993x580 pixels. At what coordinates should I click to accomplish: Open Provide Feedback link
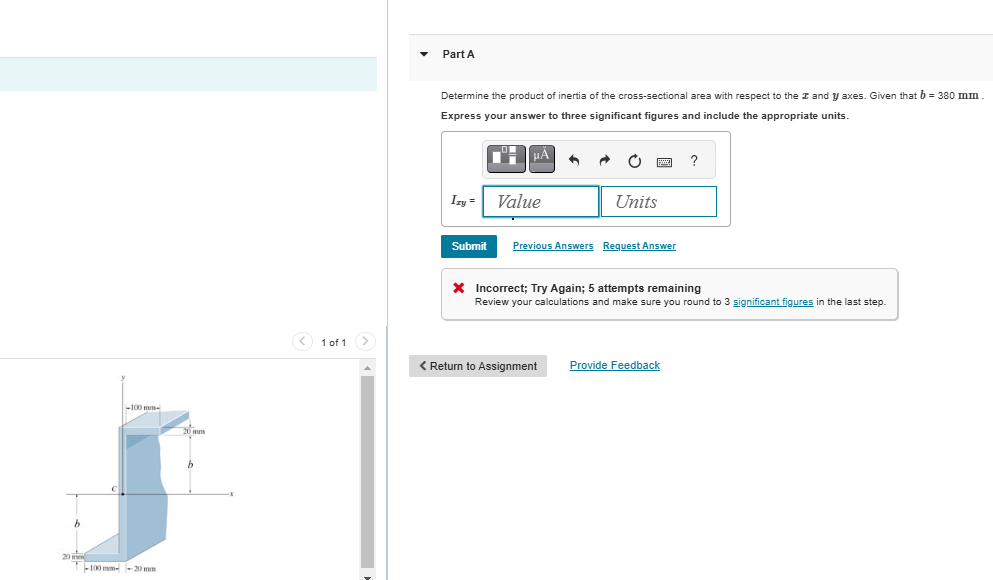pyautogui.click(x=614, y=365)
